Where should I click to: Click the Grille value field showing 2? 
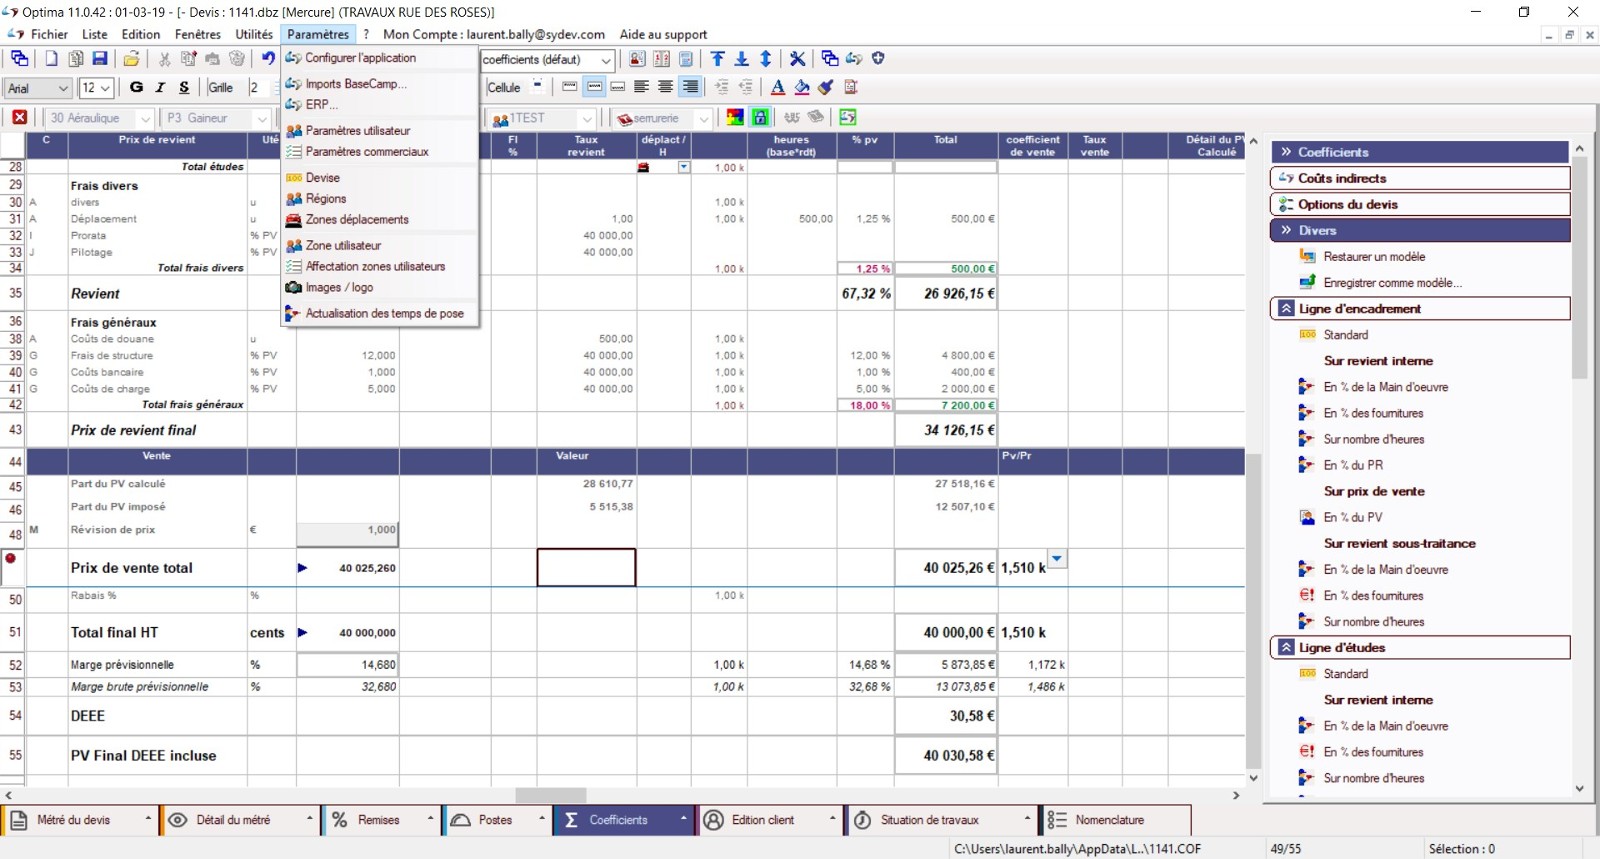click(x=259, y=88)
